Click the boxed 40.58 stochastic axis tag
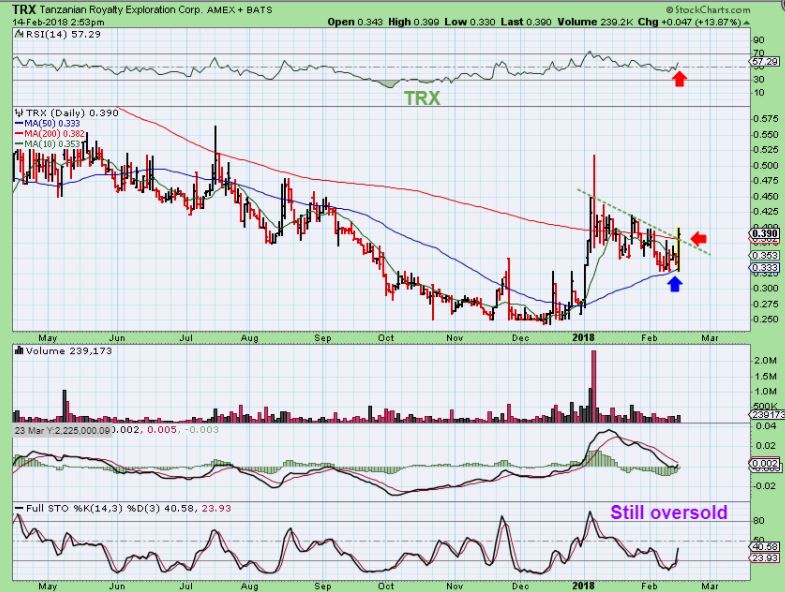Viewport: 785px width, 592px height. coord(765,547)
